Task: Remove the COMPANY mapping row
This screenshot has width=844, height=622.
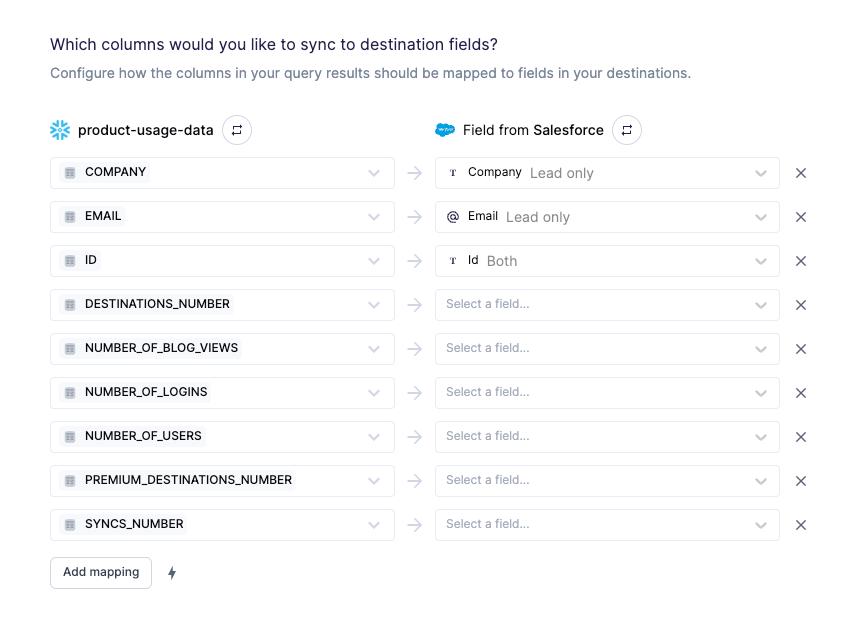Action: click(x=801, y=172)
